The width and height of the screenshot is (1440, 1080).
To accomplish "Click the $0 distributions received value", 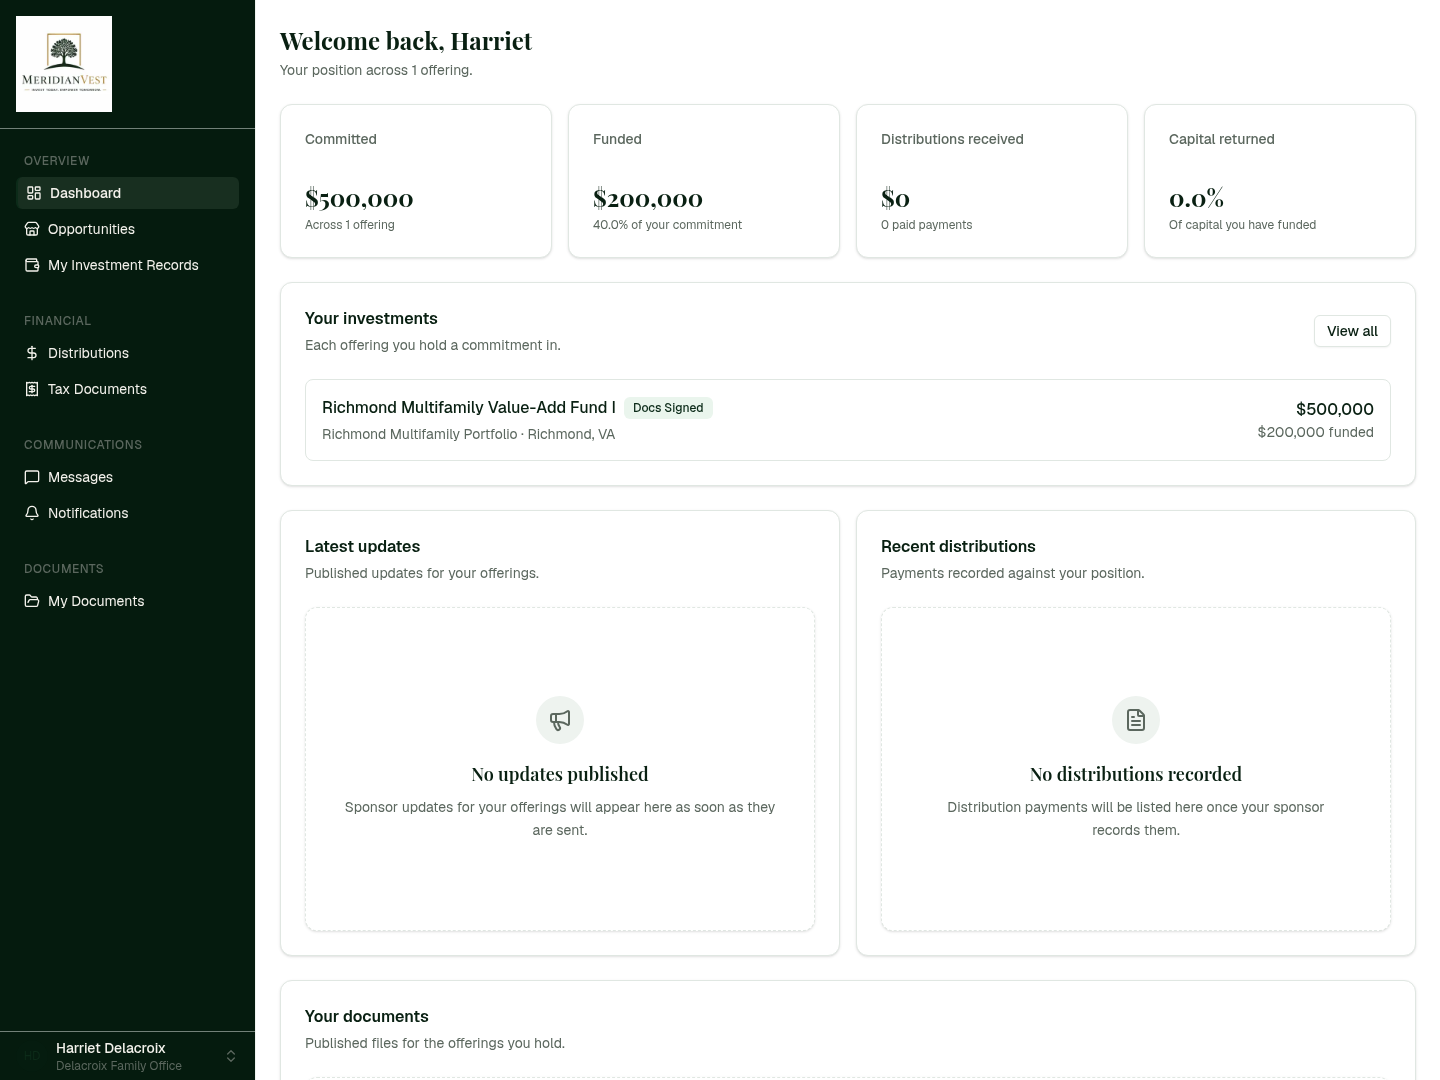I will pyautogui.click(x=895, y=198).
